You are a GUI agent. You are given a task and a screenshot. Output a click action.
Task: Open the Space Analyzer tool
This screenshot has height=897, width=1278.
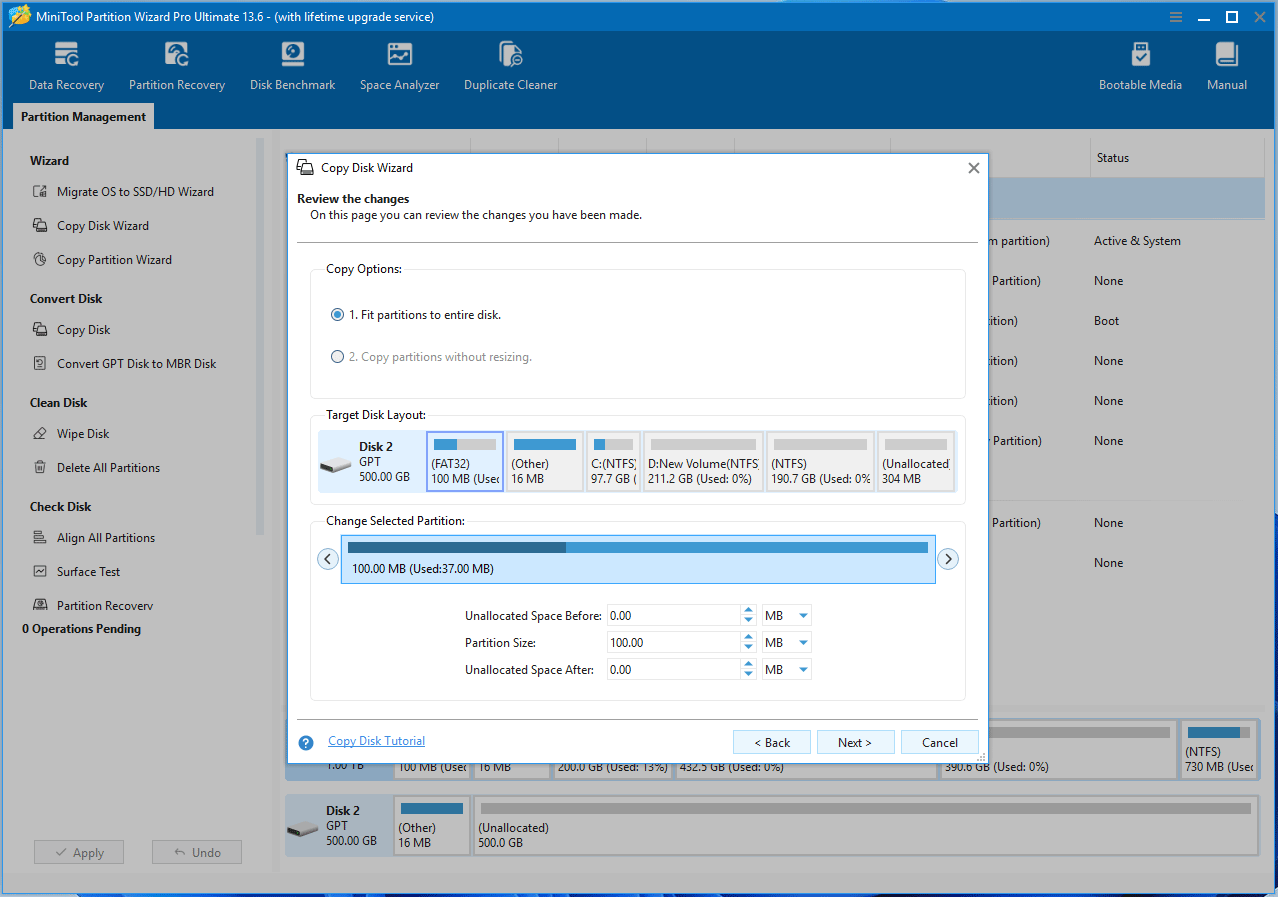(399, 66)
